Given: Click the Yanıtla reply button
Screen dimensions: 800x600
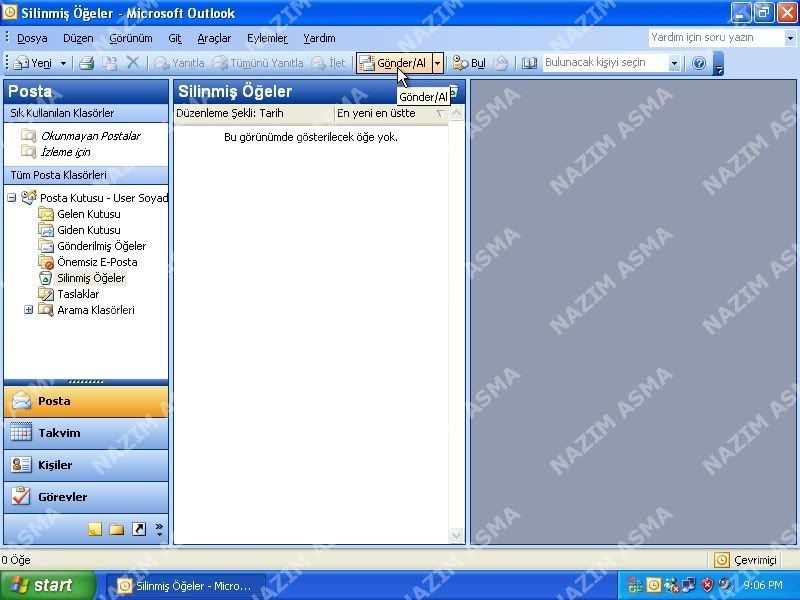Looking at the screenshot, I should 180,63.
